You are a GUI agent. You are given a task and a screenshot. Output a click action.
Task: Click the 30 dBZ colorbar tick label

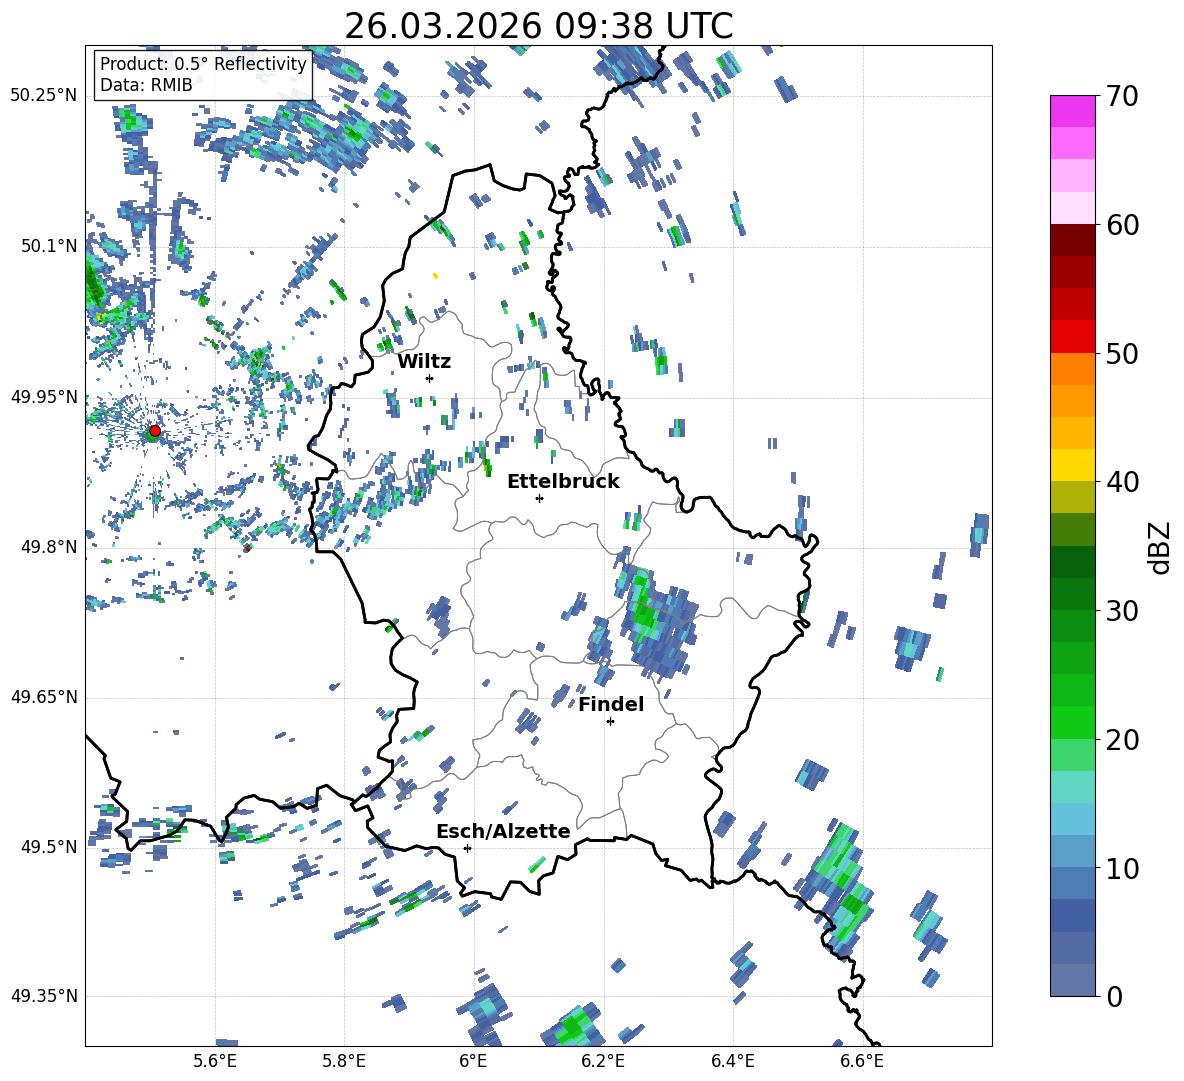click(x=1121, y=611)
